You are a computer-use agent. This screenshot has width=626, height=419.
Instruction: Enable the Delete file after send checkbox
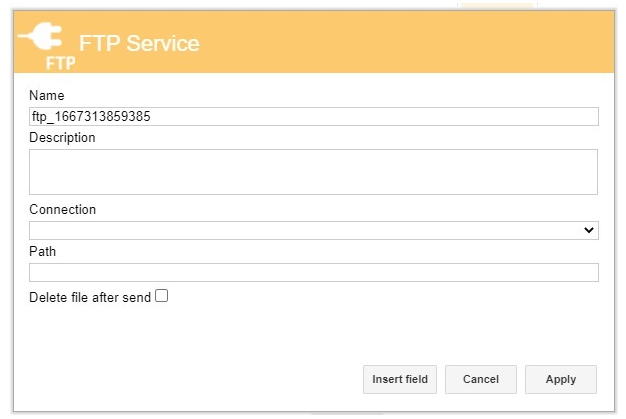(161, 296)
